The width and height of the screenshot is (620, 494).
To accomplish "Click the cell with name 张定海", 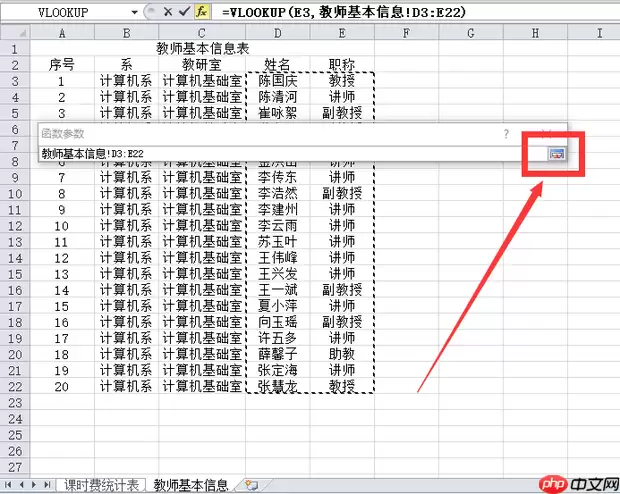I will click(278, 371).
